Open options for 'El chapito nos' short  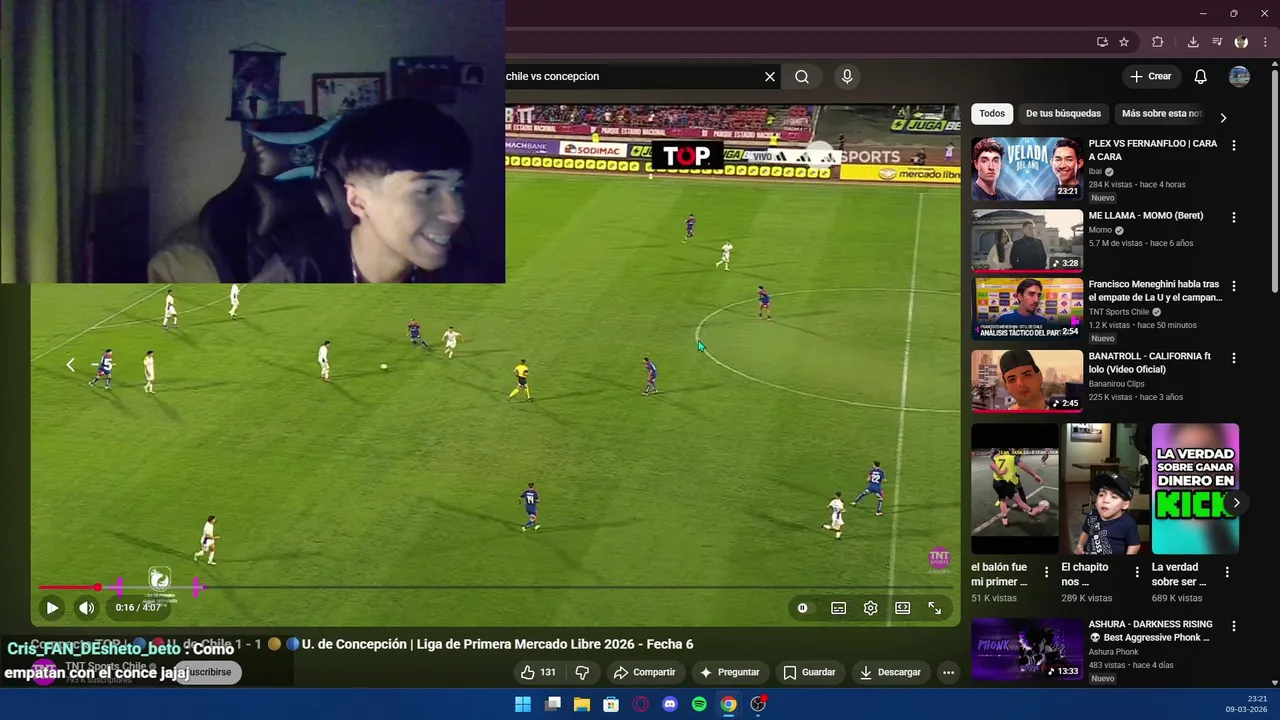click(x=1137, y=572)
